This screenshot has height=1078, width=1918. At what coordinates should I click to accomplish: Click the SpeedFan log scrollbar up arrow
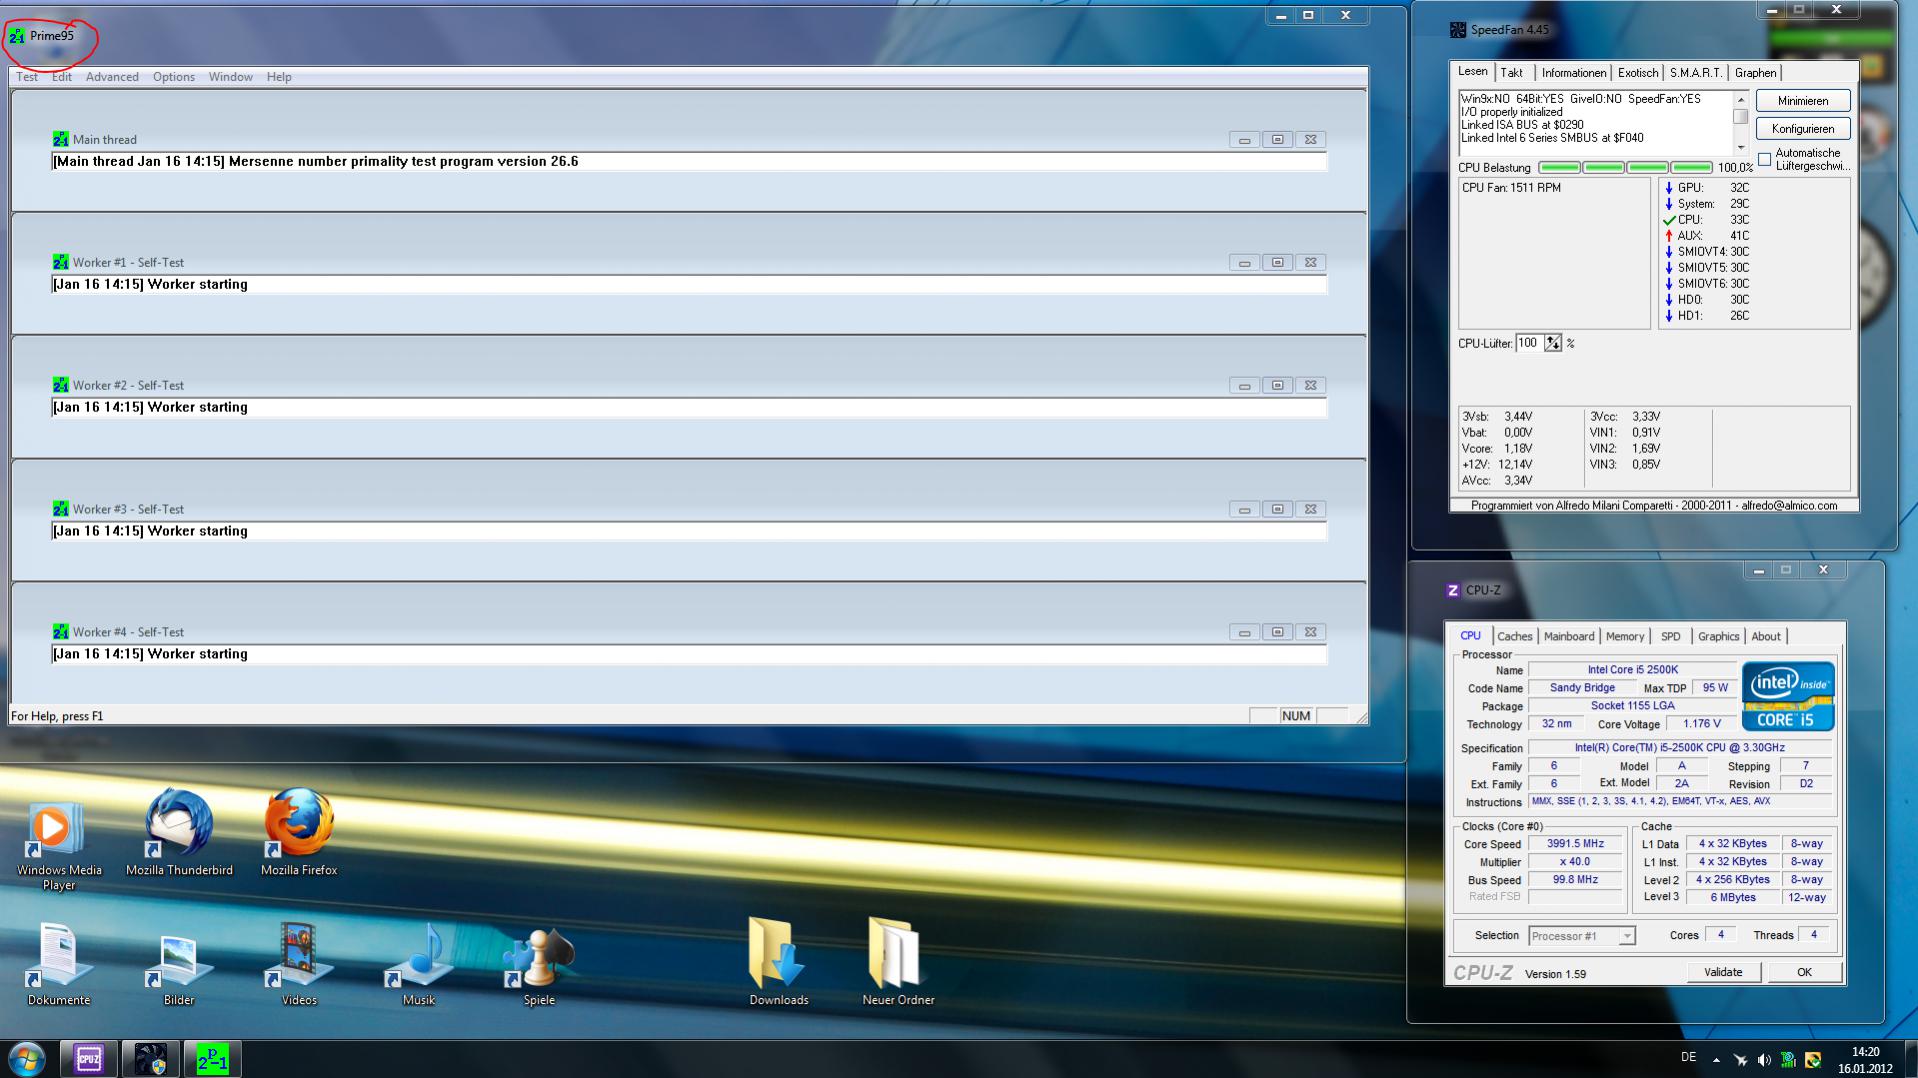[1740, 99]
